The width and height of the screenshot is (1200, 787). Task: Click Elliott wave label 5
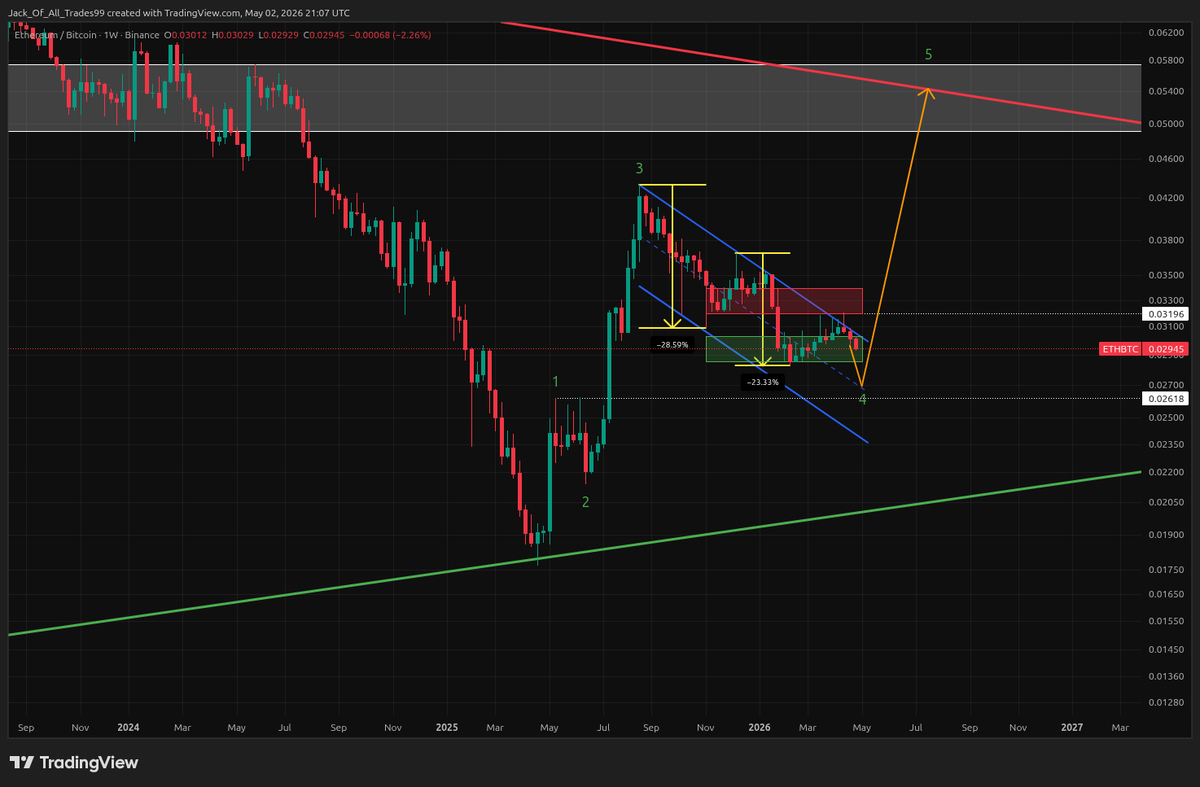point(929,55)
